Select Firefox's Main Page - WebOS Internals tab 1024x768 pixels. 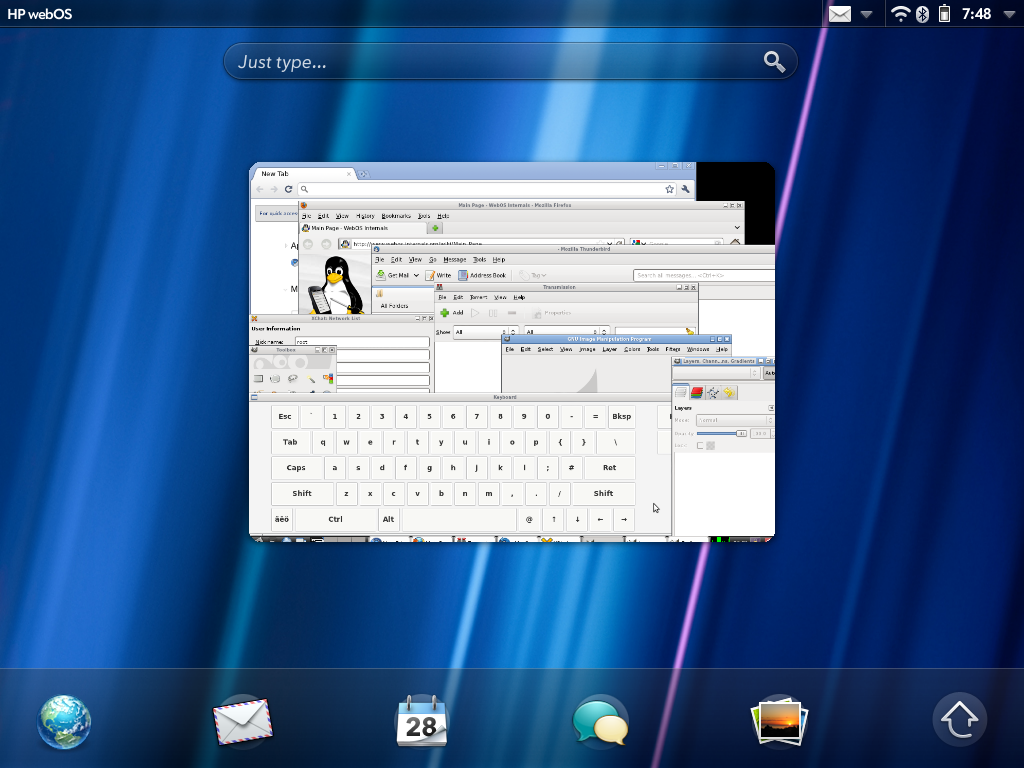pos(363,228)
